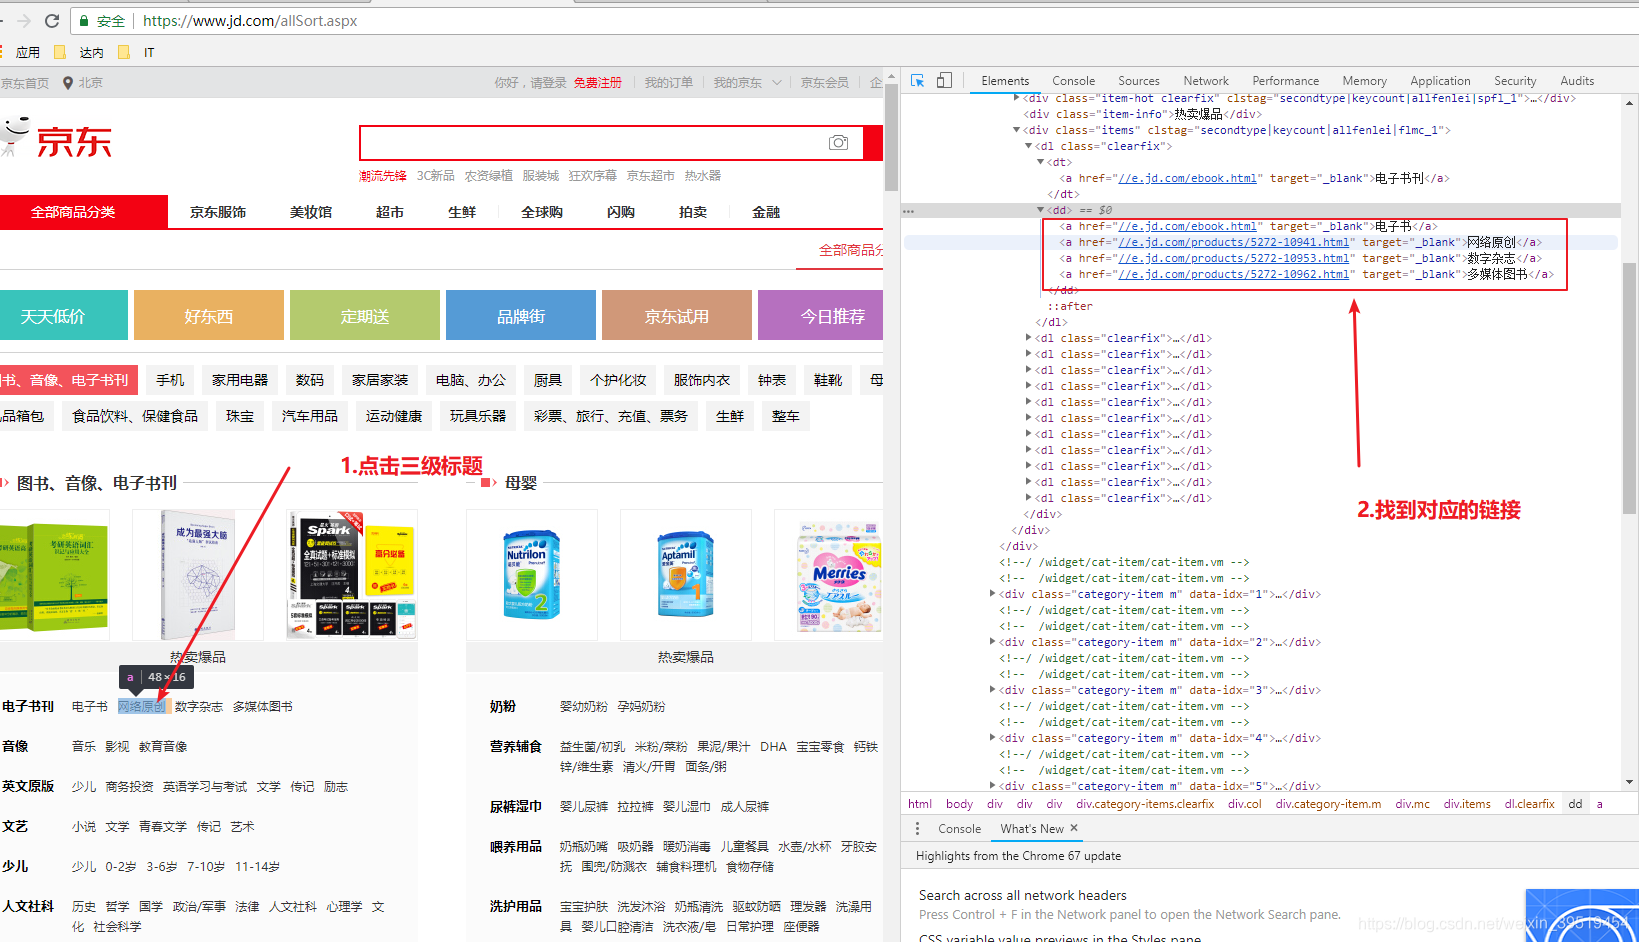
Task: Open the Security tab
Action: pos(1515,81)
